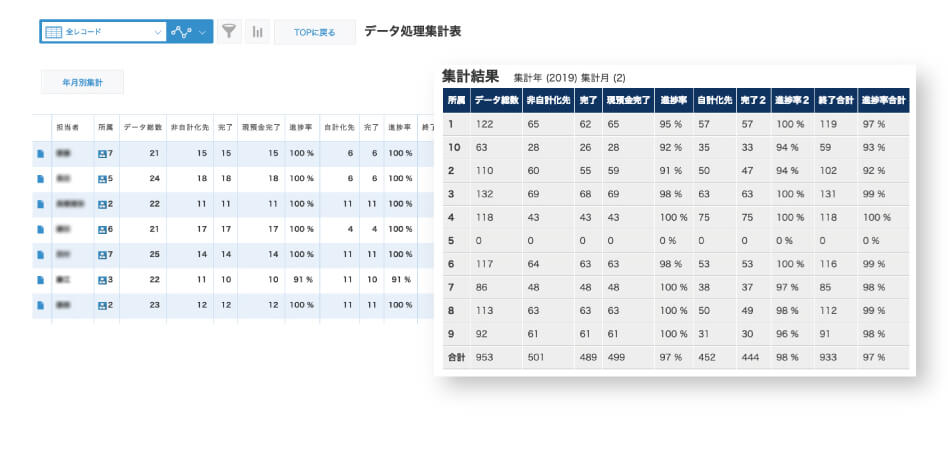Click the 非自計化先 column header in record list
948x469 pixels.
pyautogui.click(x=189, y=128)
